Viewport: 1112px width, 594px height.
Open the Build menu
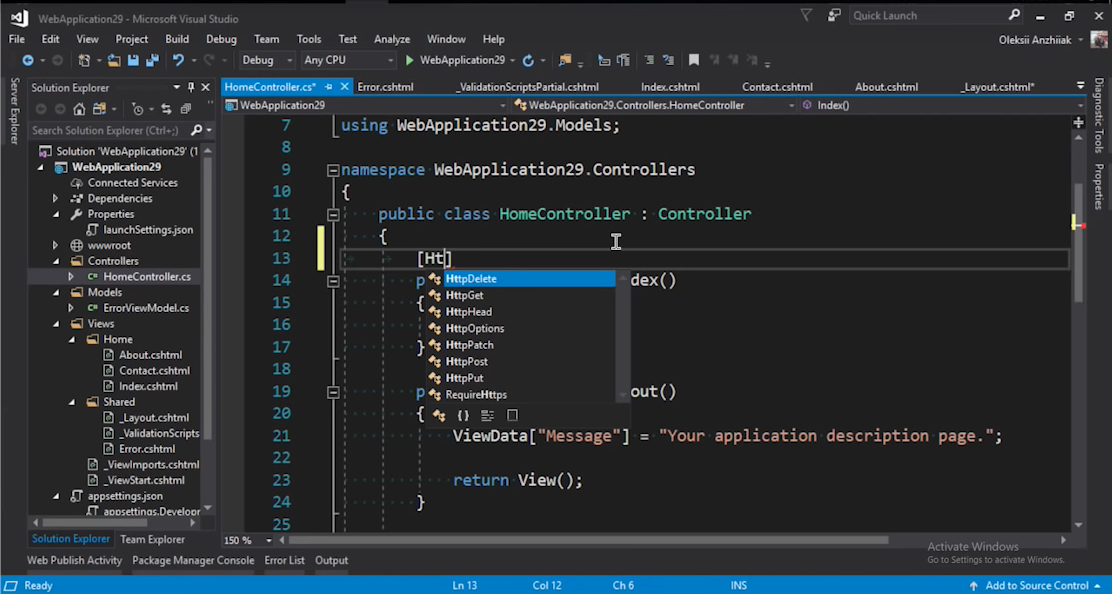pos(177,39)
